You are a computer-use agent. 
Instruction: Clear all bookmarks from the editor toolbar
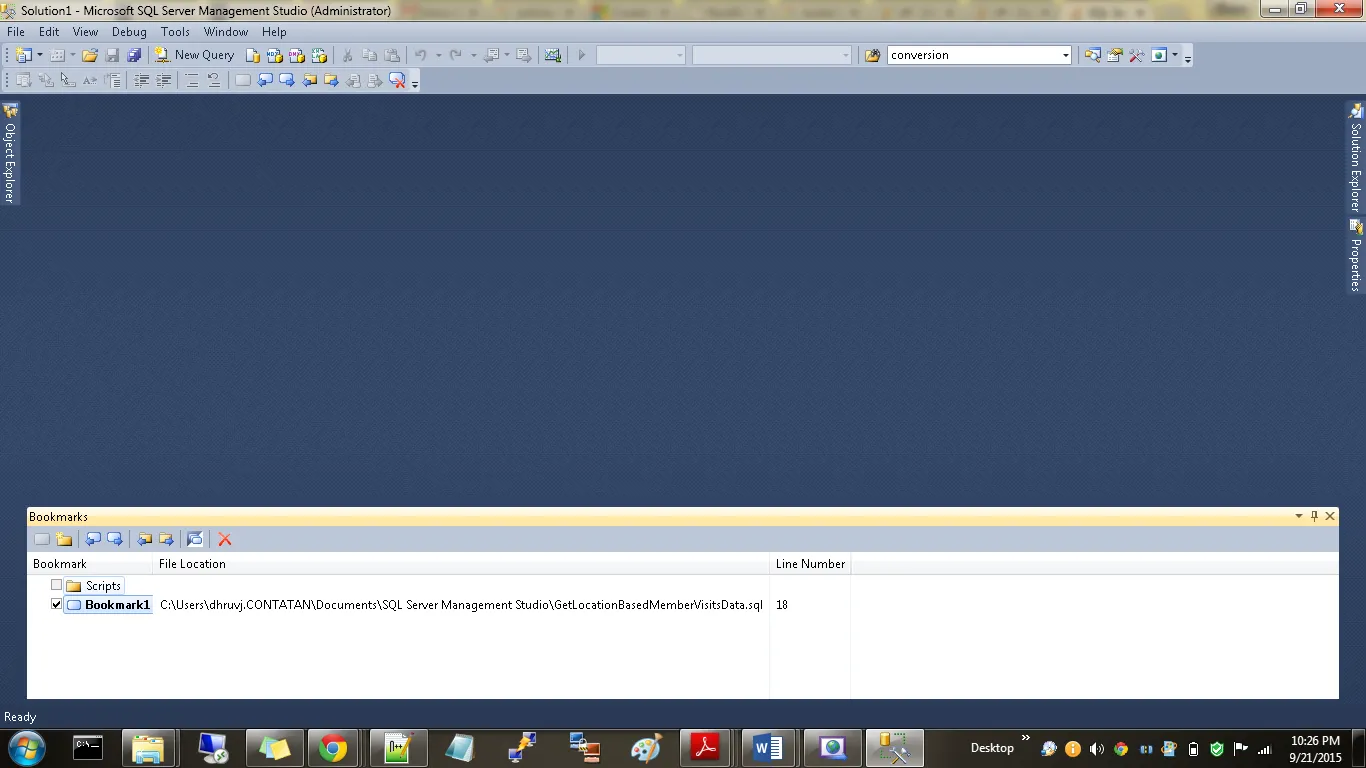tap(397, 80)
